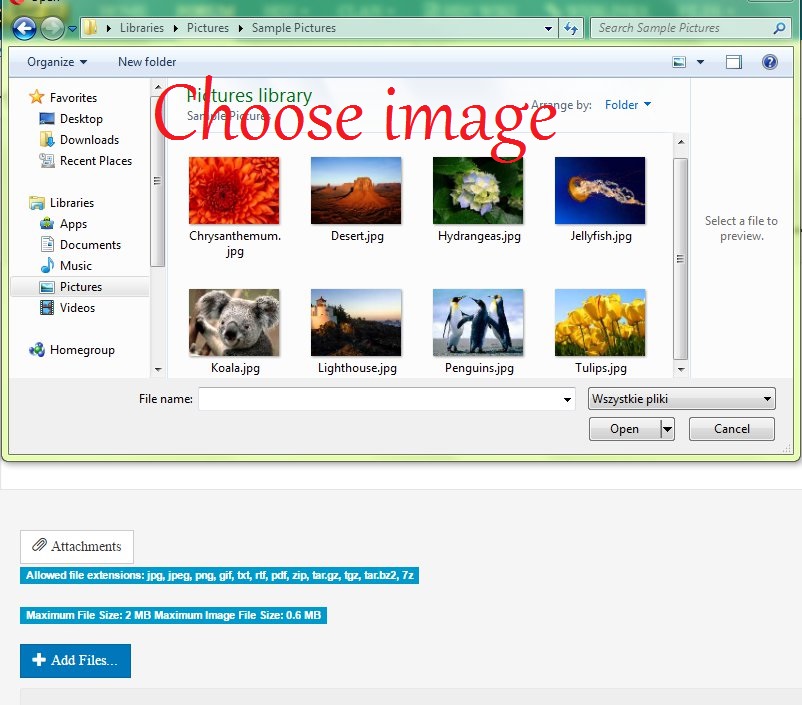Select the Documents library icon
Viewport: 802px width, 705px height.
[47, 244]
